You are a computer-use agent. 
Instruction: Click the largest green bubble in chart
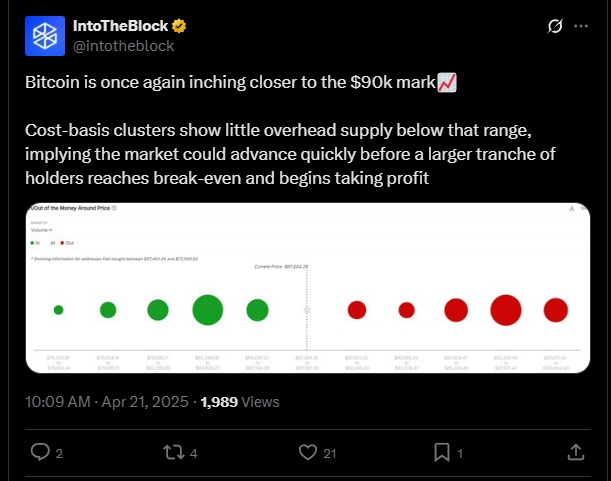tap(208, 310)
